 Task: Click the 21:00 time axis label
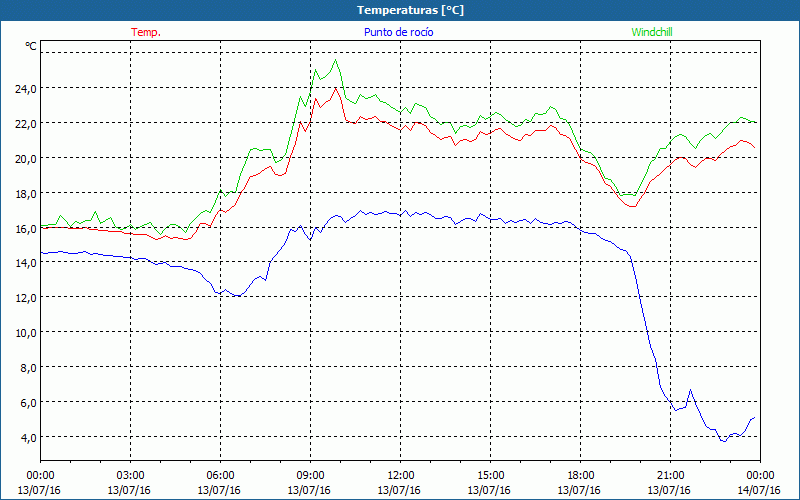pos(670,475)
